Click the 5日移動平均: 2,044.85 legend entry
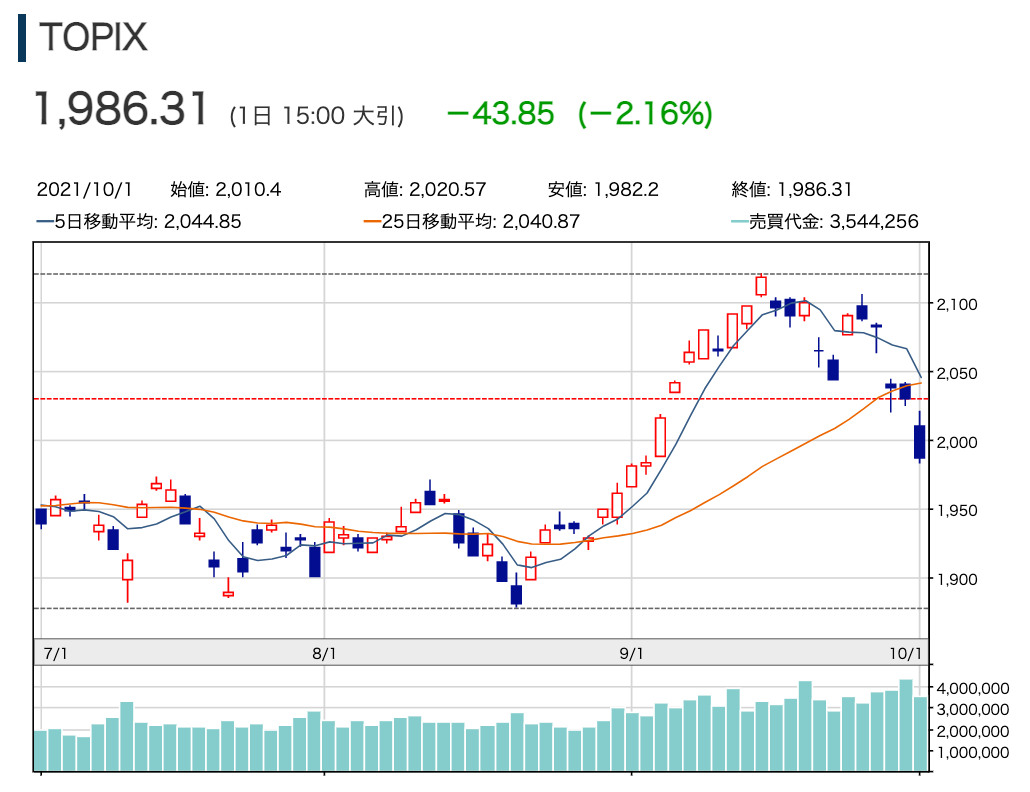The height and width of the screenshot is (792, 1030). (139, 221)
